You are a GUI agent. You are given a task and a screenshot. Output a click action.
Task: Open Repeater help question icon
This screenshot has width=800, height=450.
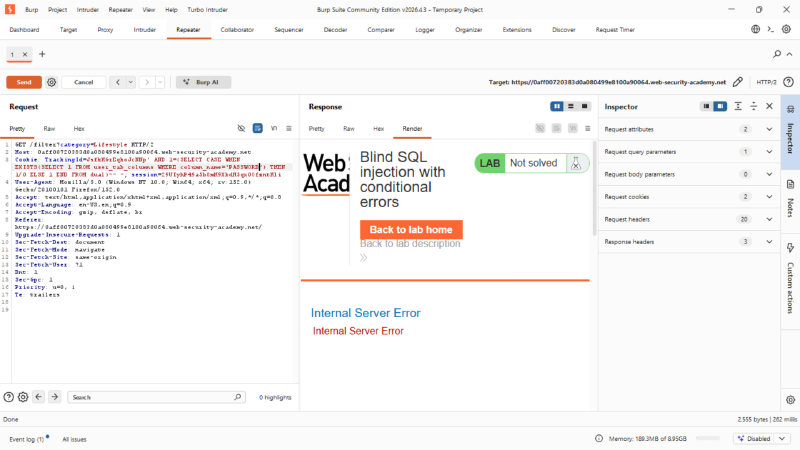[788, 82]
